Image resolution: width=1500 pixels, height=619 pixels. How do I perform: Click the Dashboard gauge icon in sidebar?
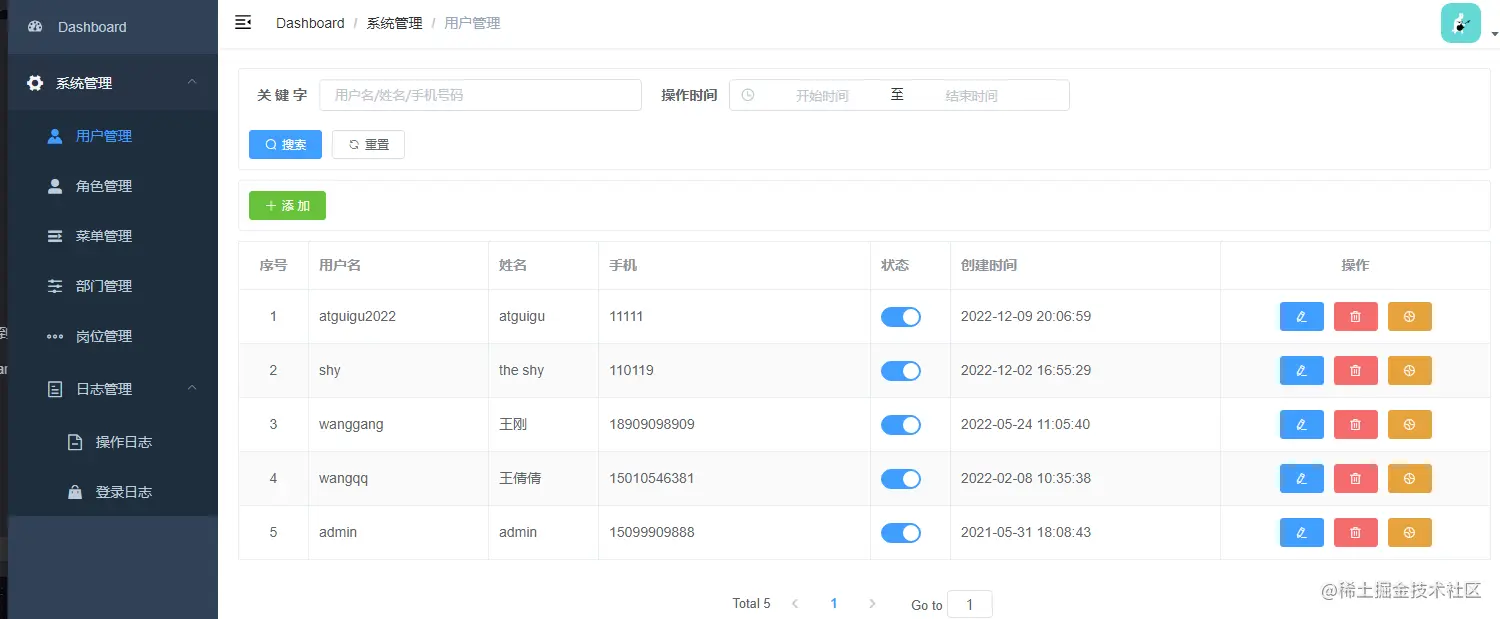point(35,27)
